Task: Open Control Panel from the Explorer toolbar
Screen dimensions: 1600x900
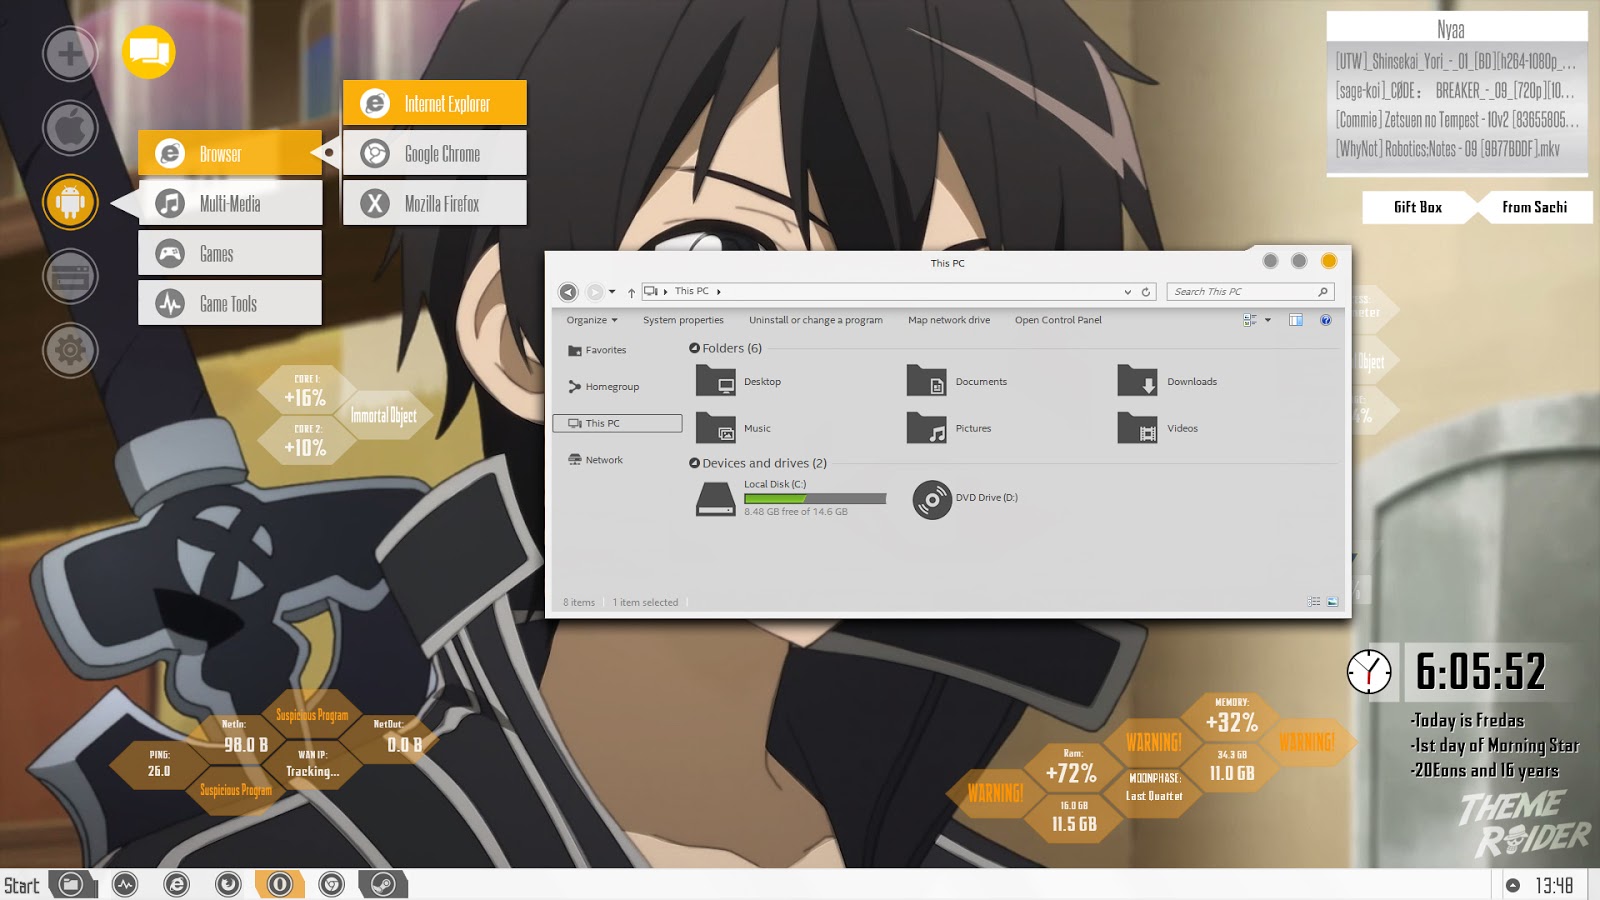Action: 1057,320
